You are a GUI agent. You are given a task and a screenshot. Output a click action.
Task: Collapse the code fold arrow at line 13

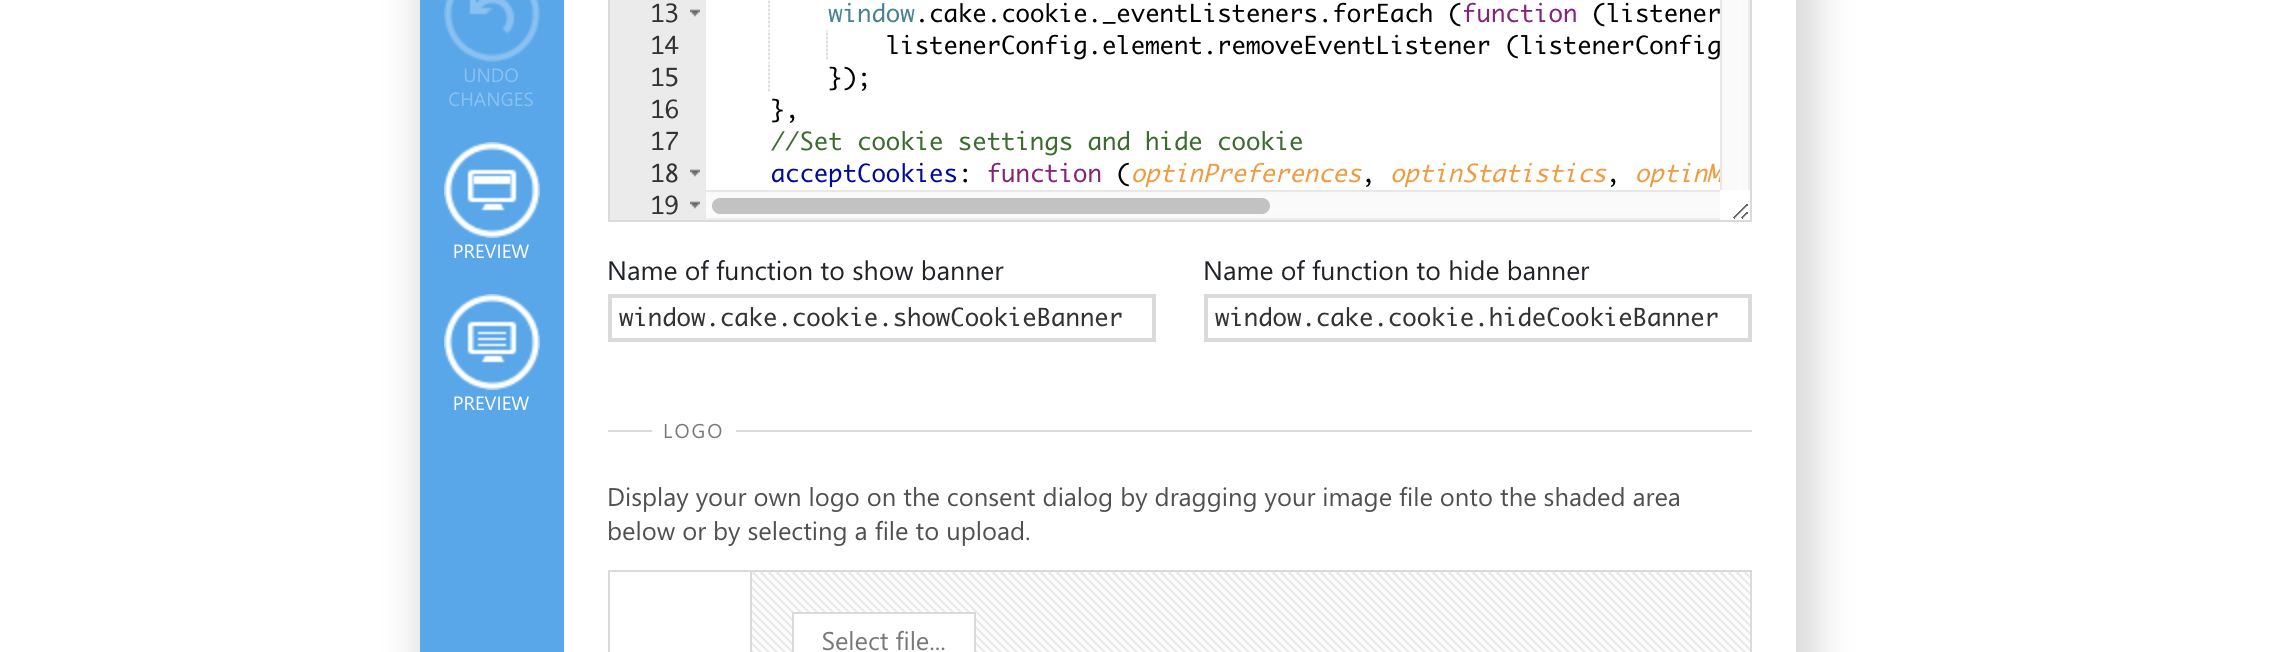tap(695, 14)
